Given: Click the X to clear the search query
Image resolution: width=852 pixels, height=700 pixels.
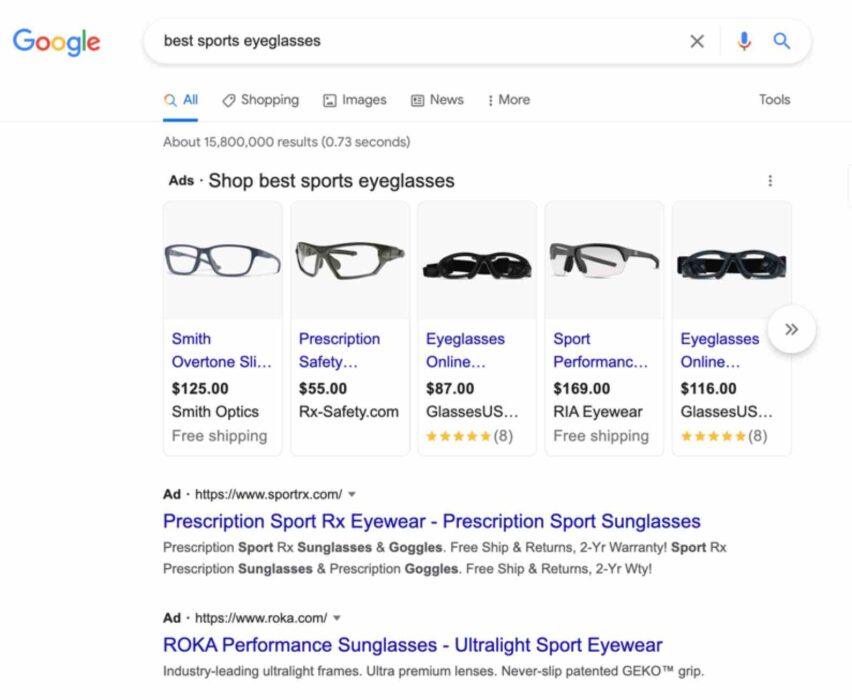Looking at the screenshot, I should [x=697, y=41].
